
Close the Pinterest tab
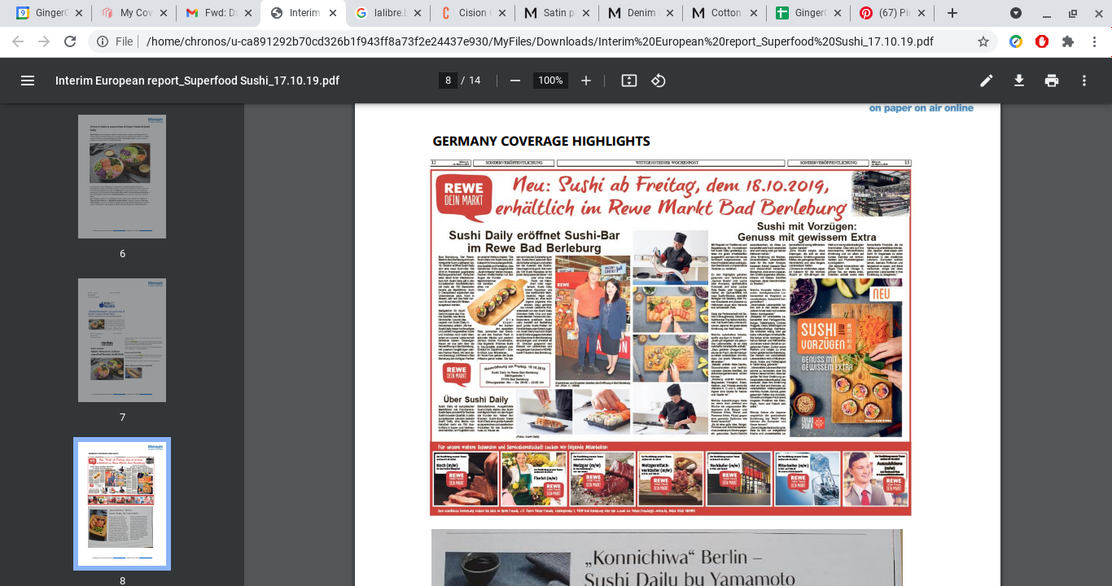pyautogui.click(x=921, y=13)
